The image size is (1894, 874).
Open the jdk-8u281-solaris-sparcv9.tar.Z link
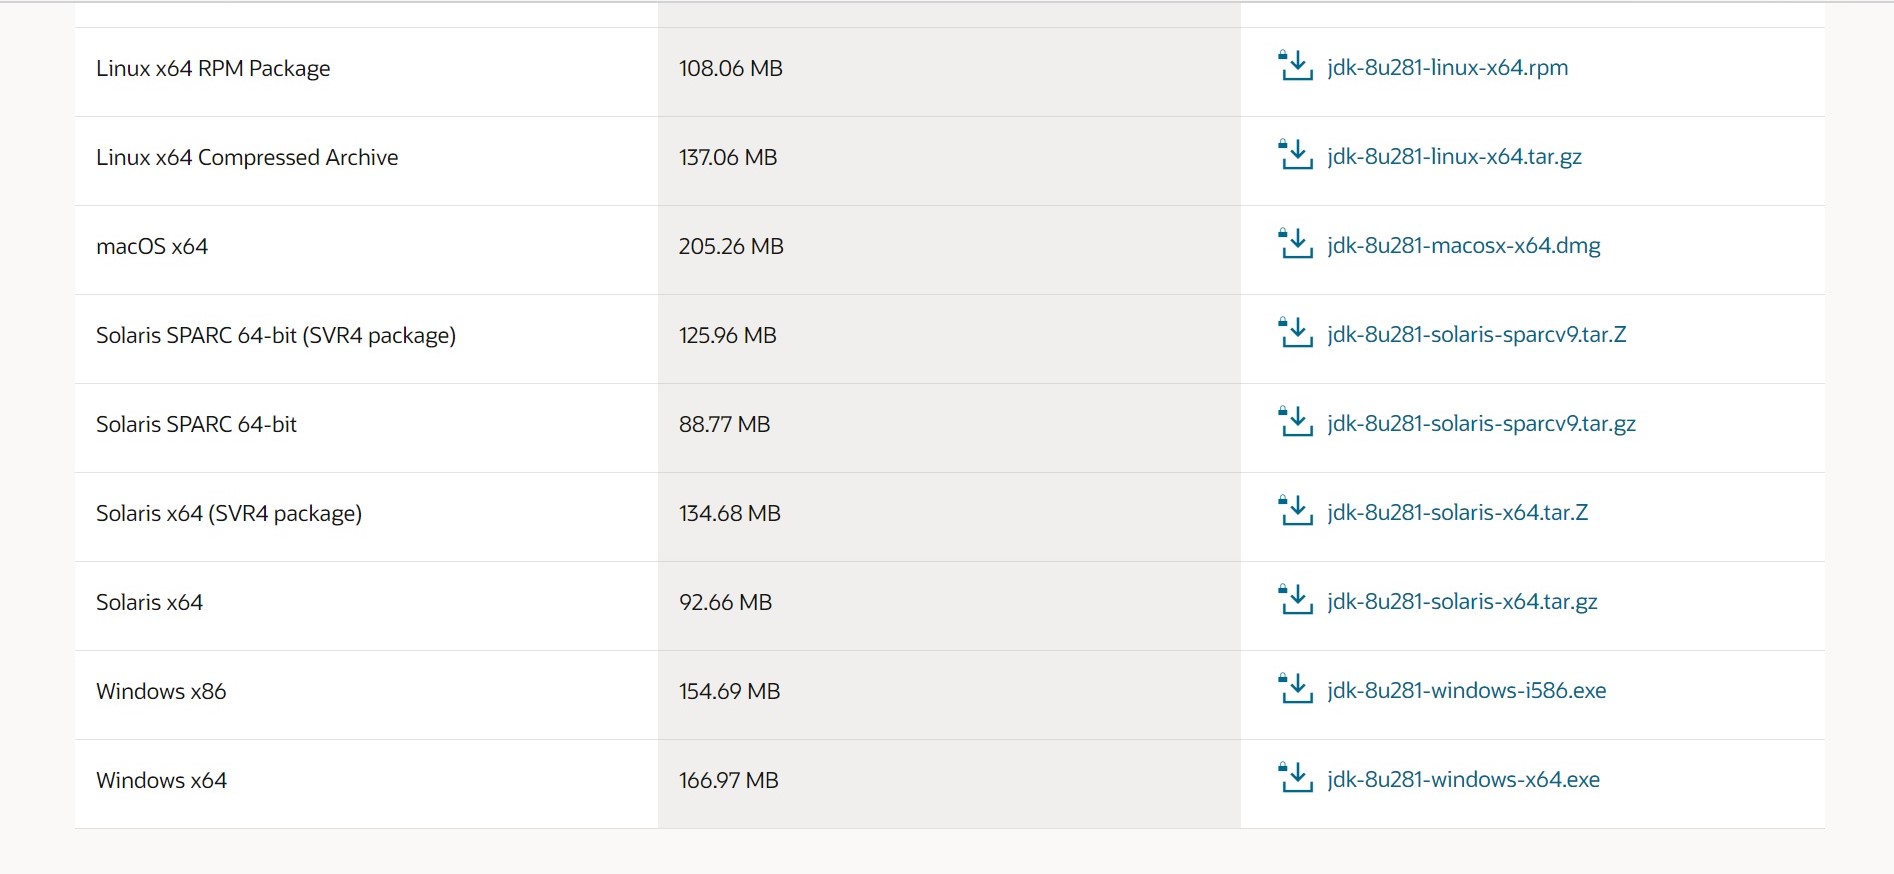click(x=1476, y=334)
